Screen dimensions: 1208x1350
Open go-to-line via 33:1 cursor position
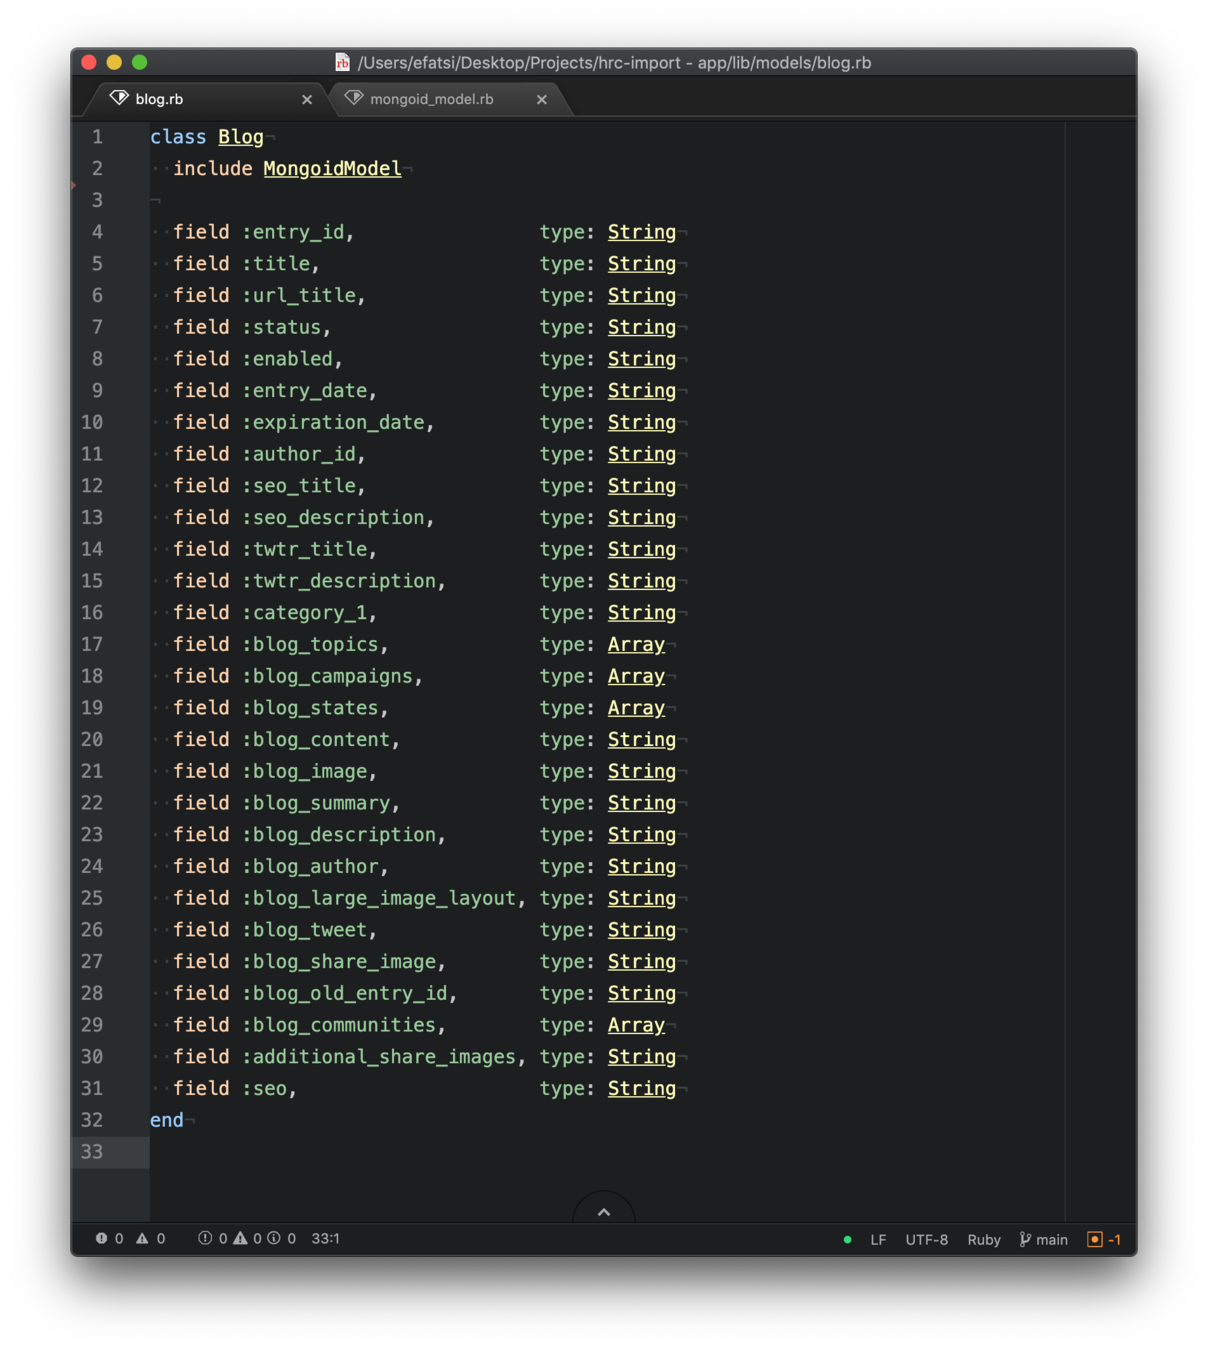326,1238
